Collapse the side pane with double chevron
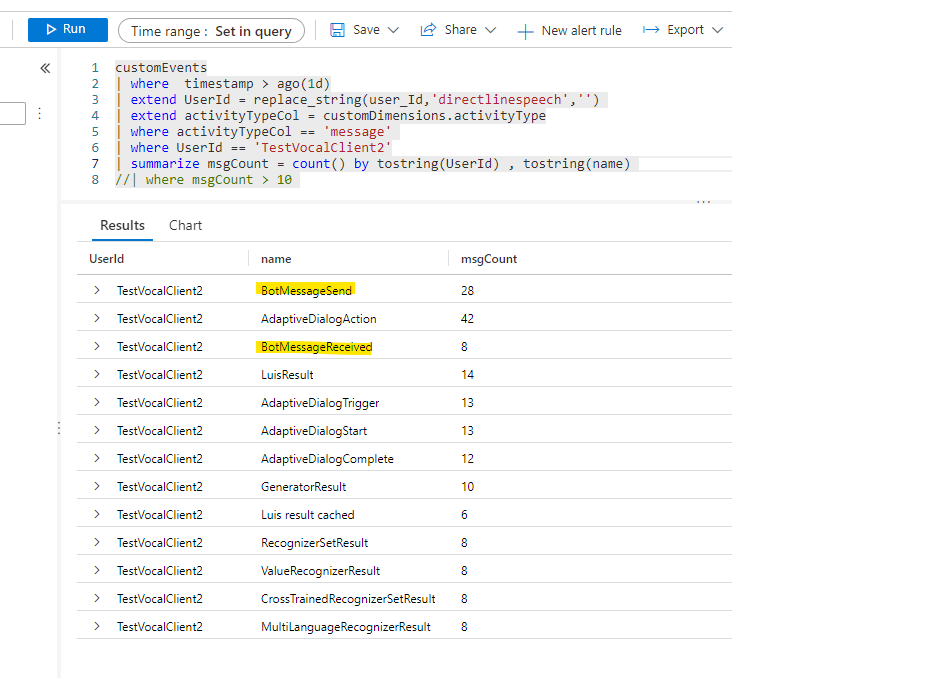This screenshot has height=678, width=941. pos(45,68)
